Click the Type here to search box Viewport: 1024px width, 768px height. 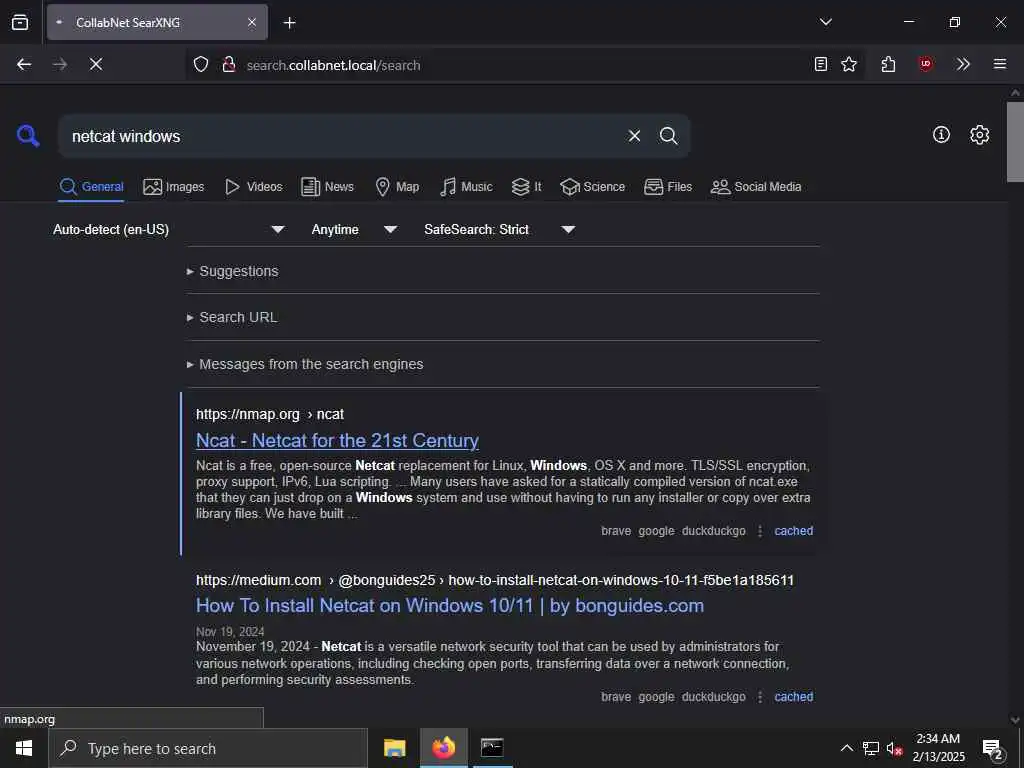[x=208, y=748]
